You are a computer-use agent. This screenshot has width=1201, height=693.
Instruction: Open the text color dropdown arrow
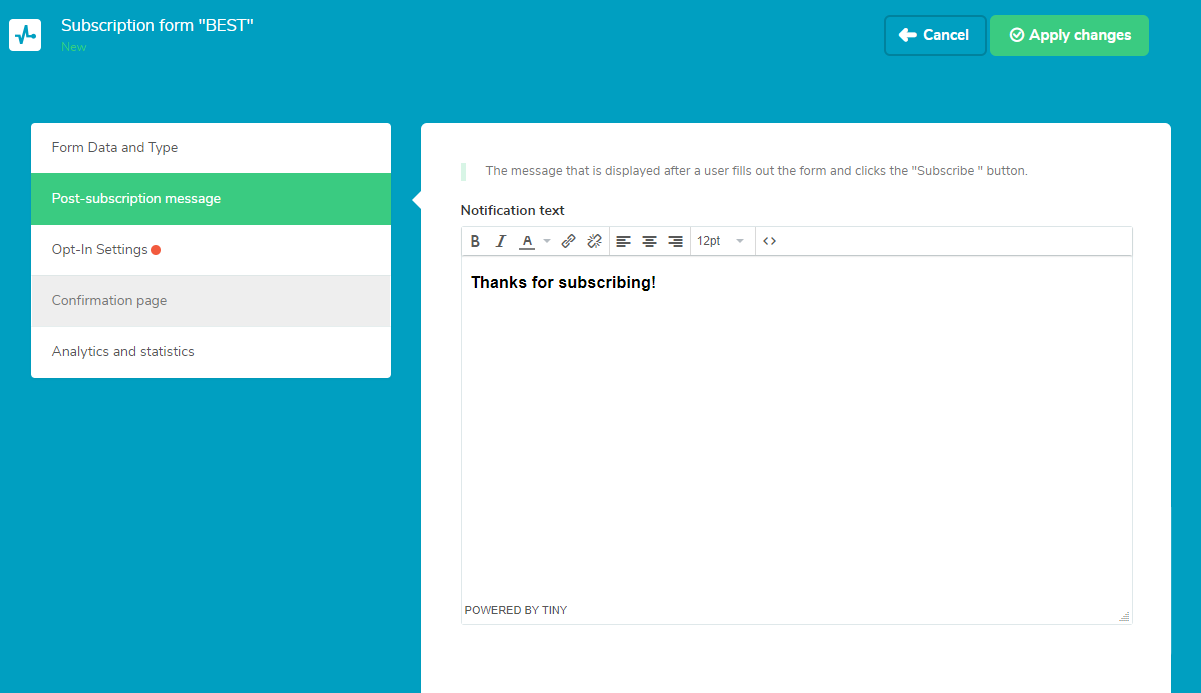546,241
